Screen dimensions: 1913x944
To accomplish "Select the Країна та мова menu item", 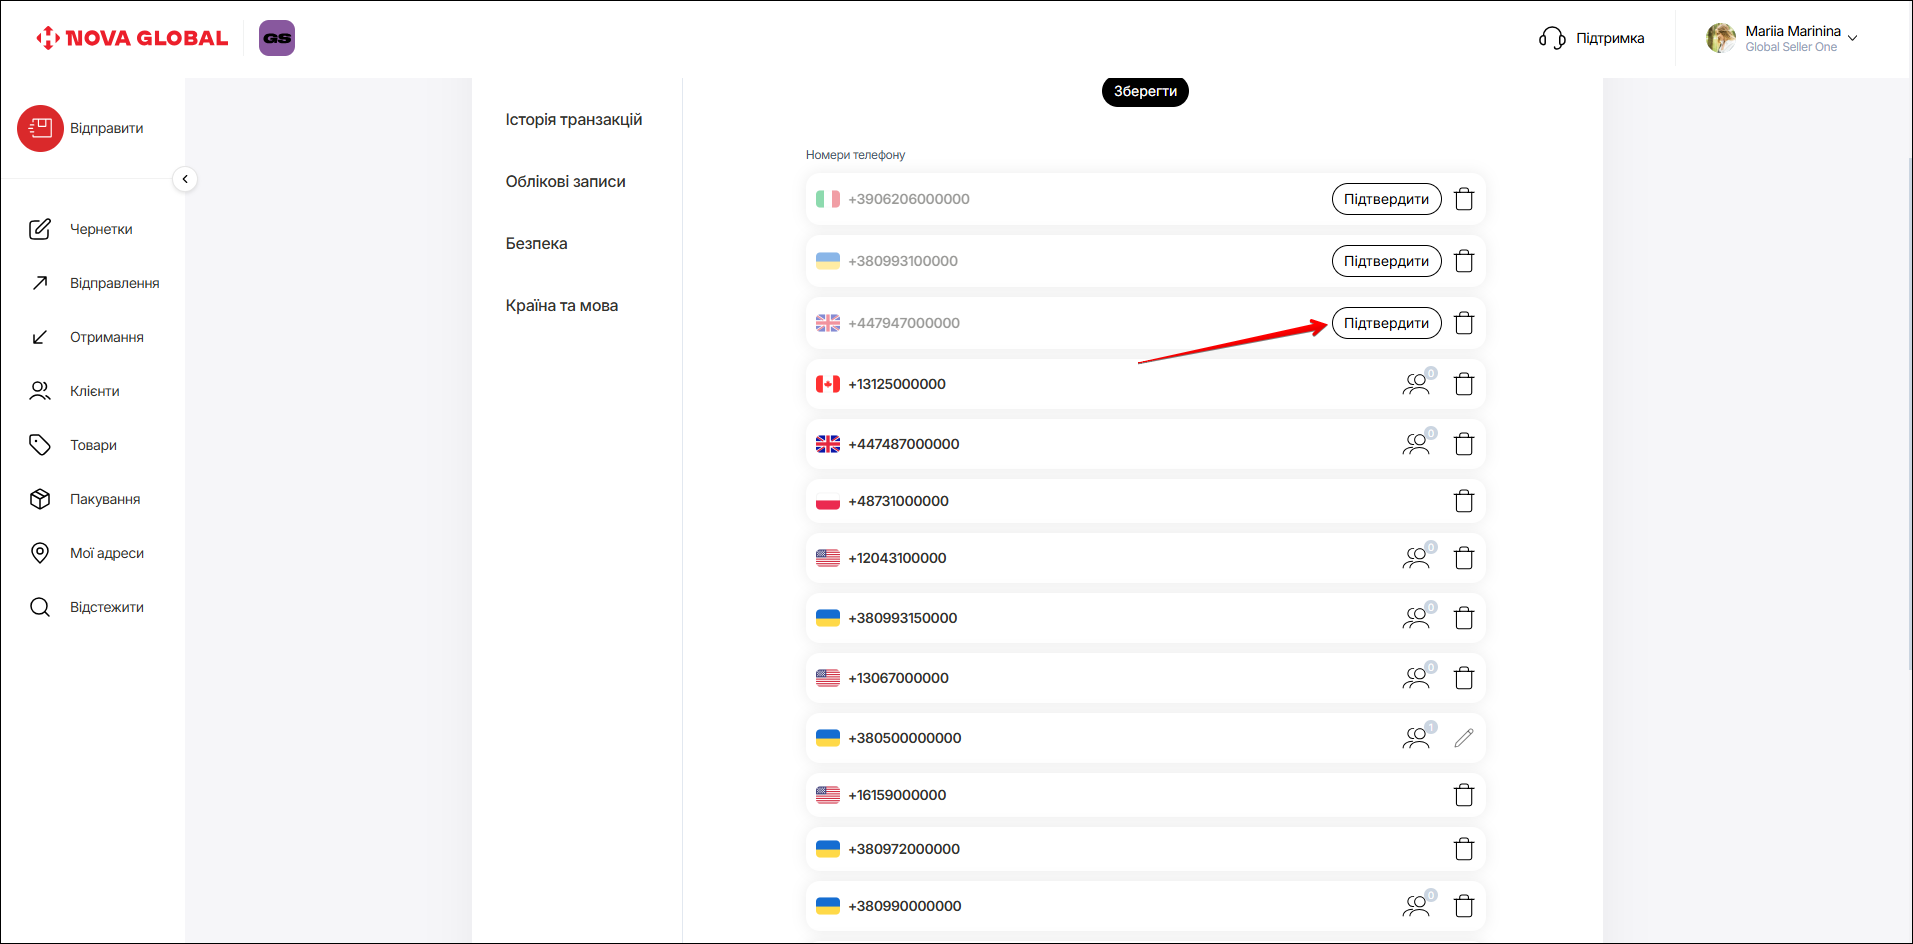I will click(561, 306).
